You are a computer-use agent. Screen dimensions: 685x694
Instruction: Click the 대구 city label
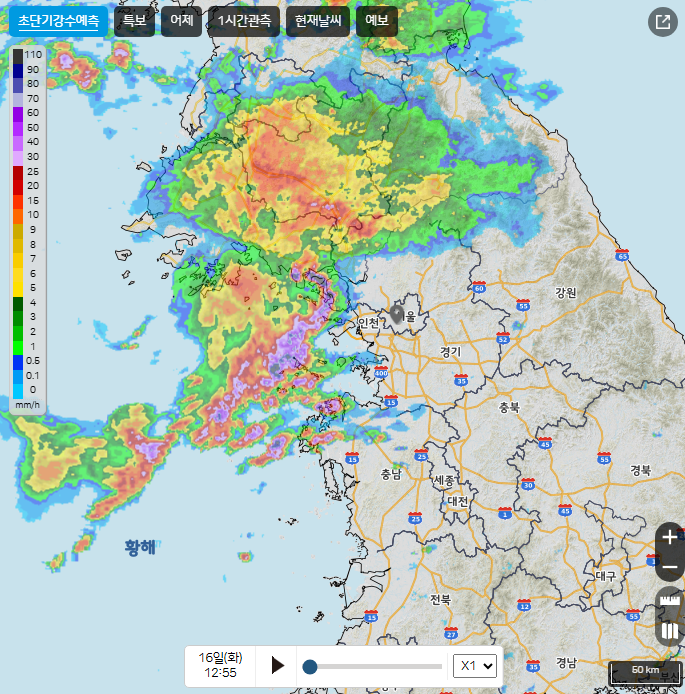point(606,576)
